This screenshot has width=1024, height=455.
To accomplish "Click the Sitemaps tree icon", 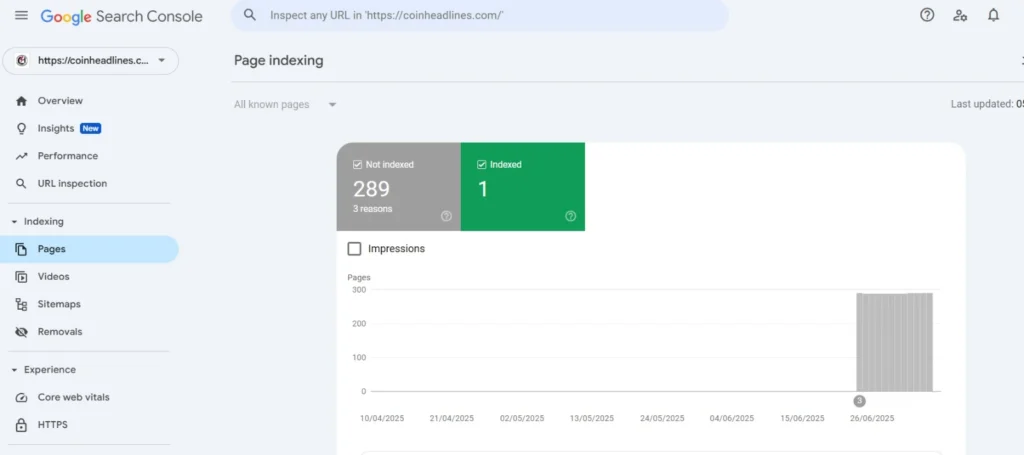I will coord(22,304).
